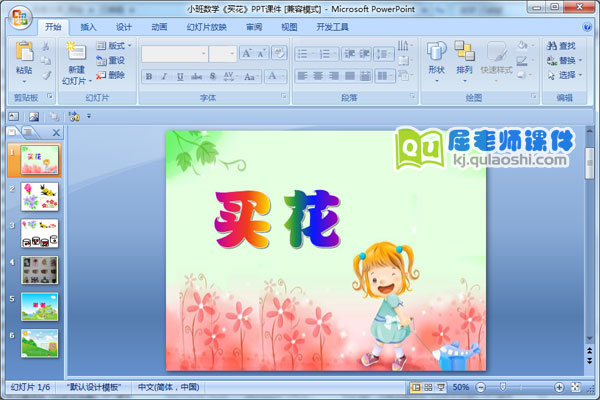Click the Decrease Indent icon
Image resolution: width=600 pixels, height=400 pixels.
pyautogui.click(x=349, y=54)
